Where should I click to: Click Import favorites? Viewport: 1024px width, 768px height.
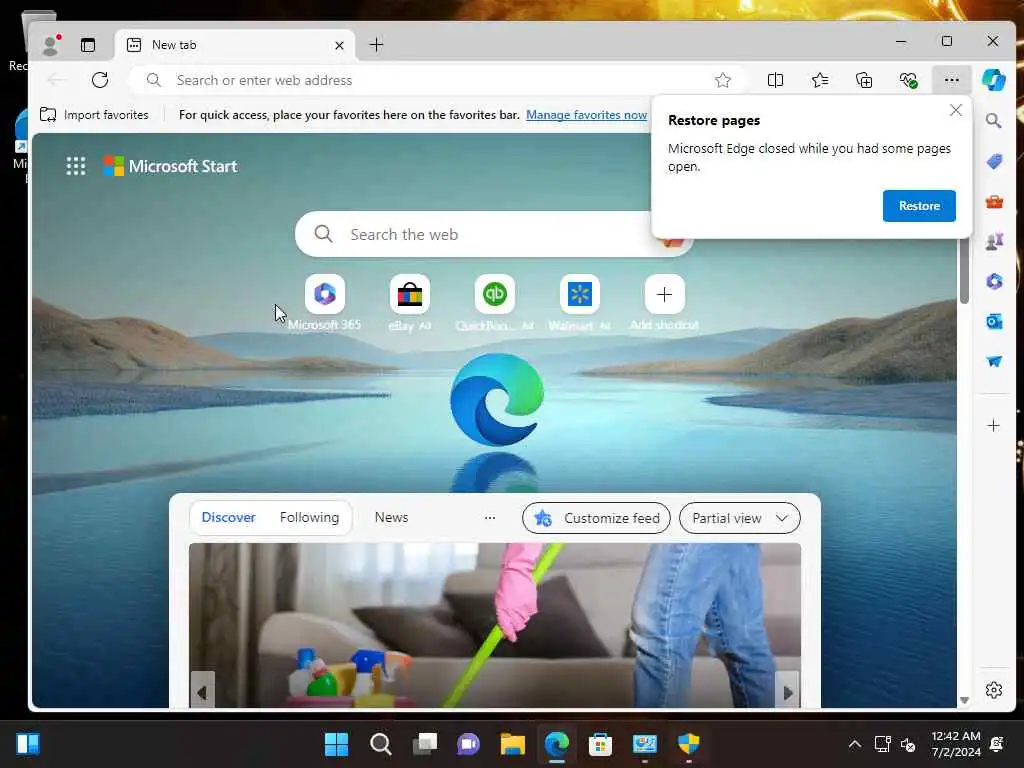click(x=94, y=115)
